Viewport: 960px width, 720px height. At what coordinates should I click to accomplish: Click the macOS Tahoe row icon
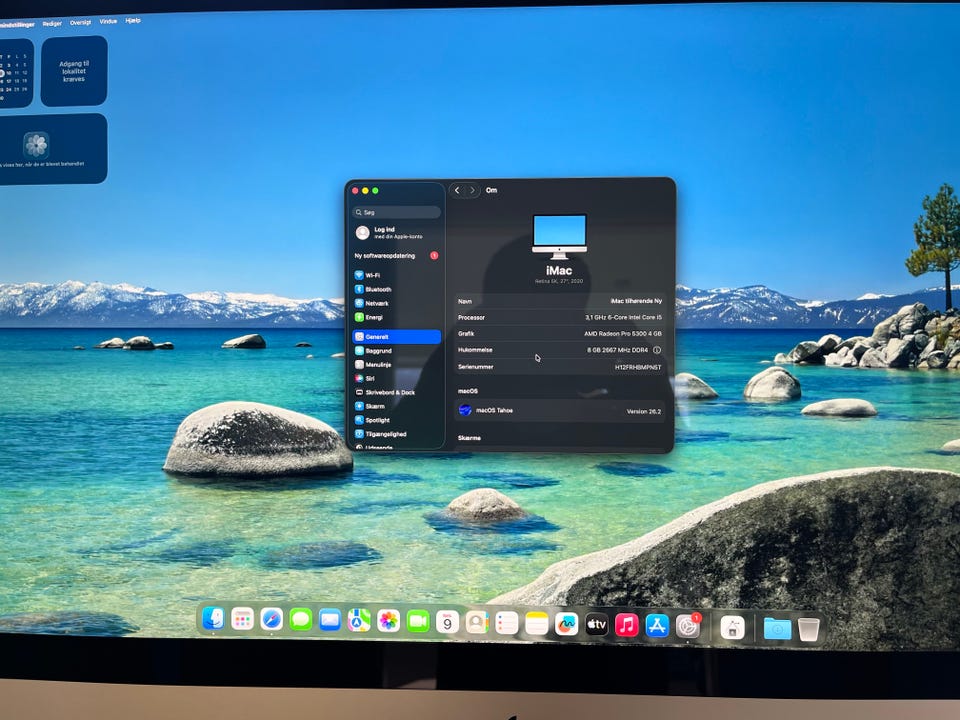[x=465, y=410]
